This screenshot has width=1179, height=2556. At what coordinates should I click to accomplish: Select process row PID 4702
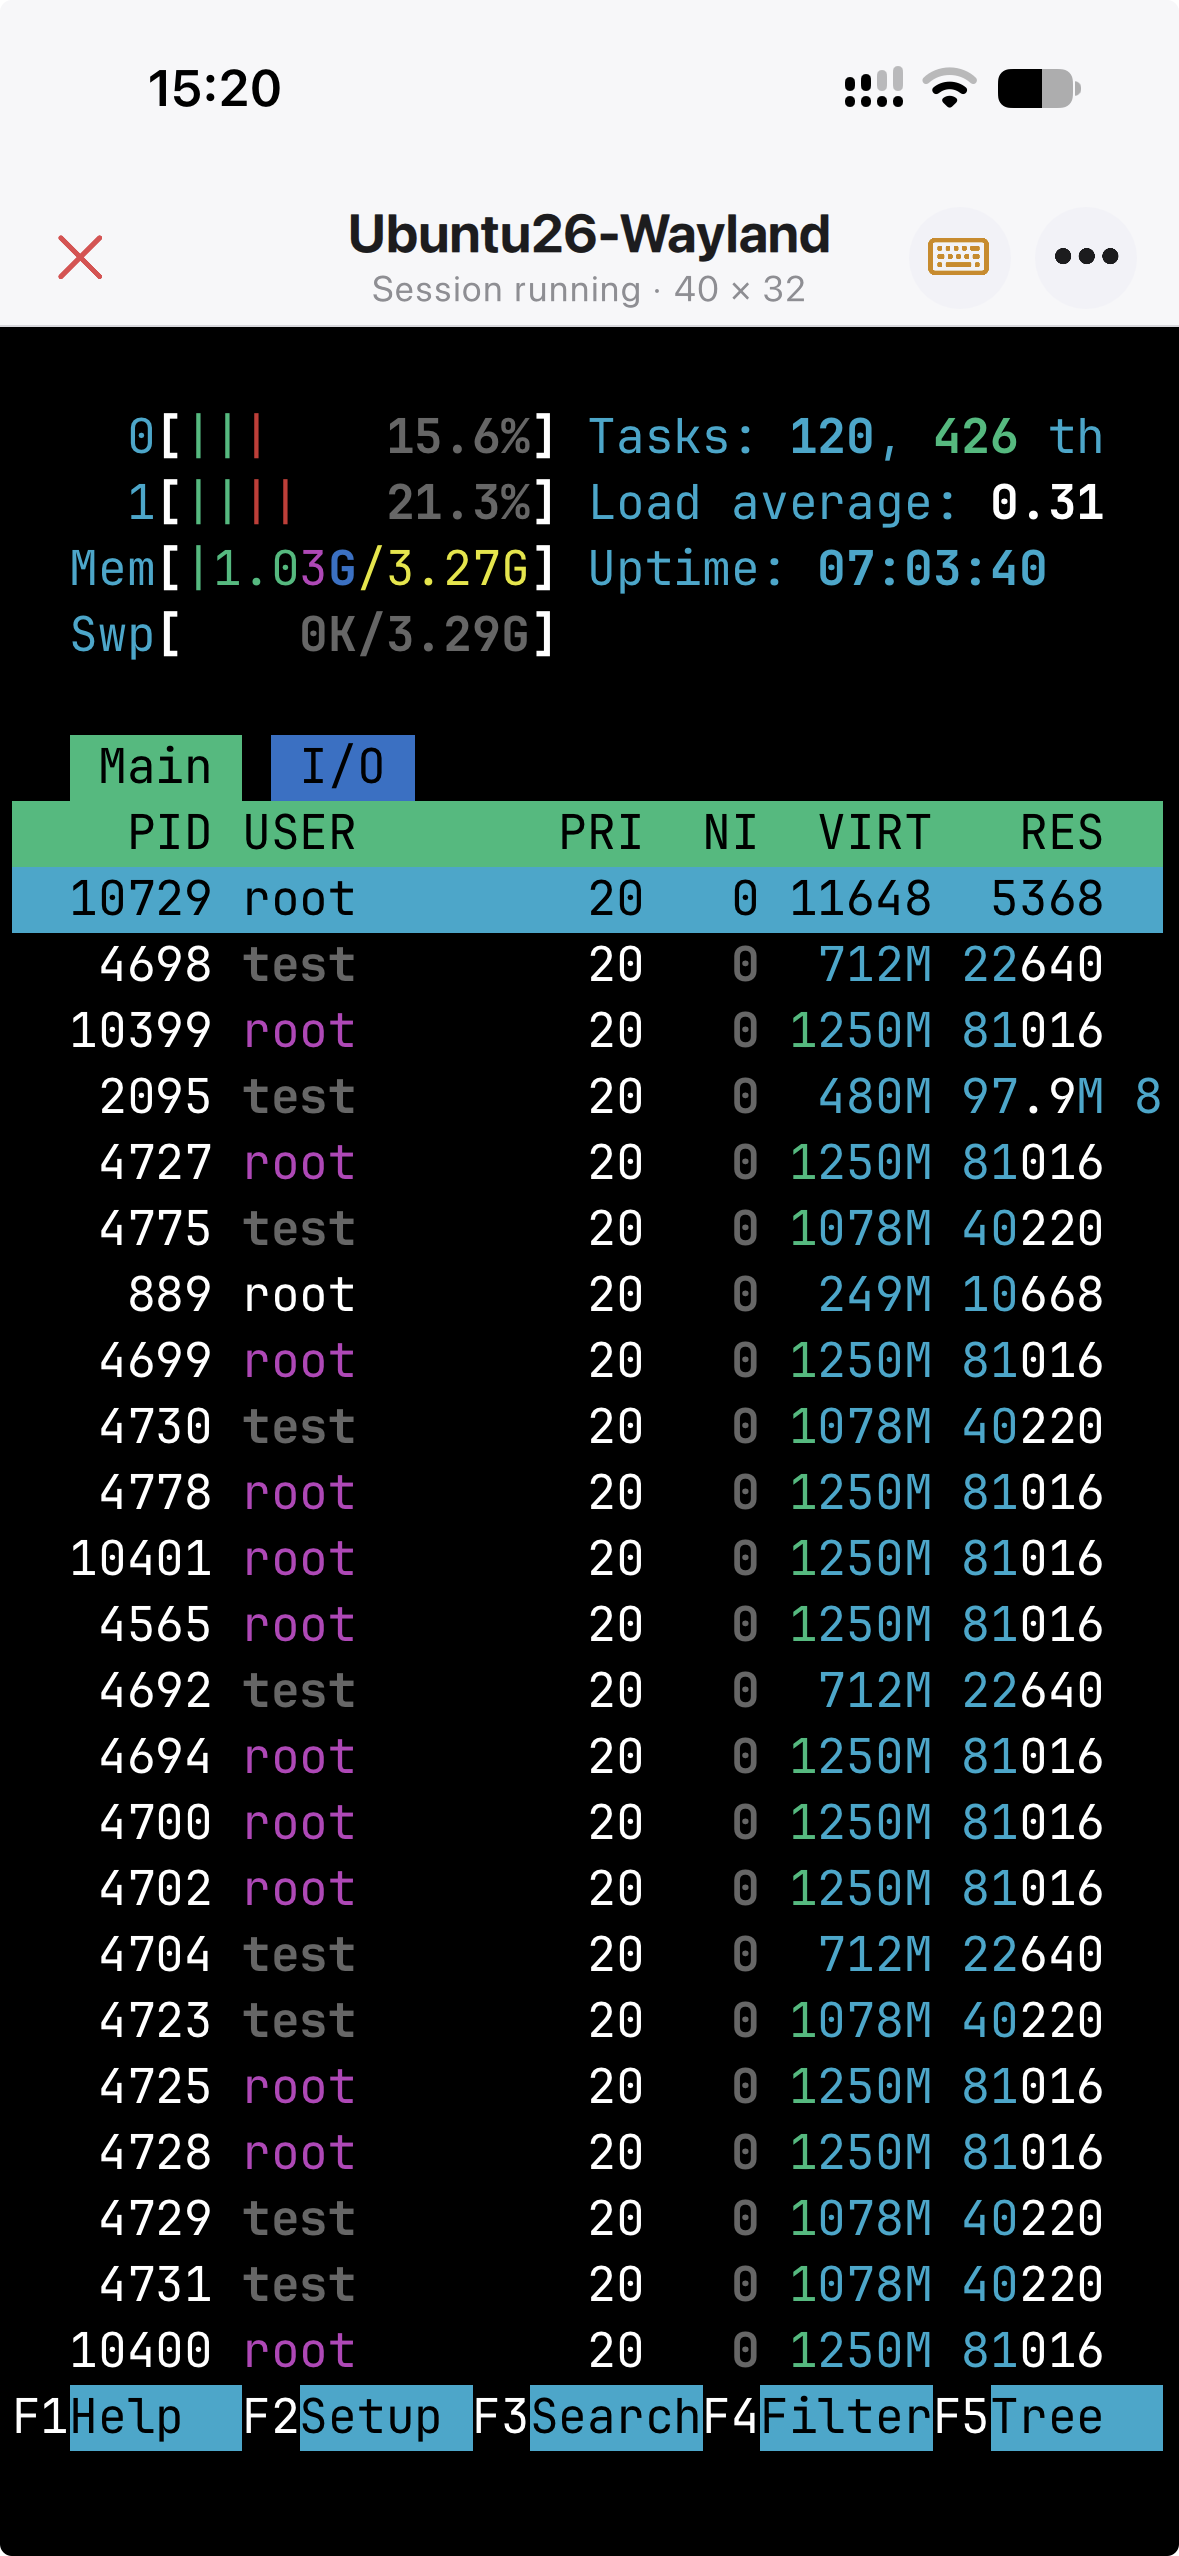(x=587, y=1889)
